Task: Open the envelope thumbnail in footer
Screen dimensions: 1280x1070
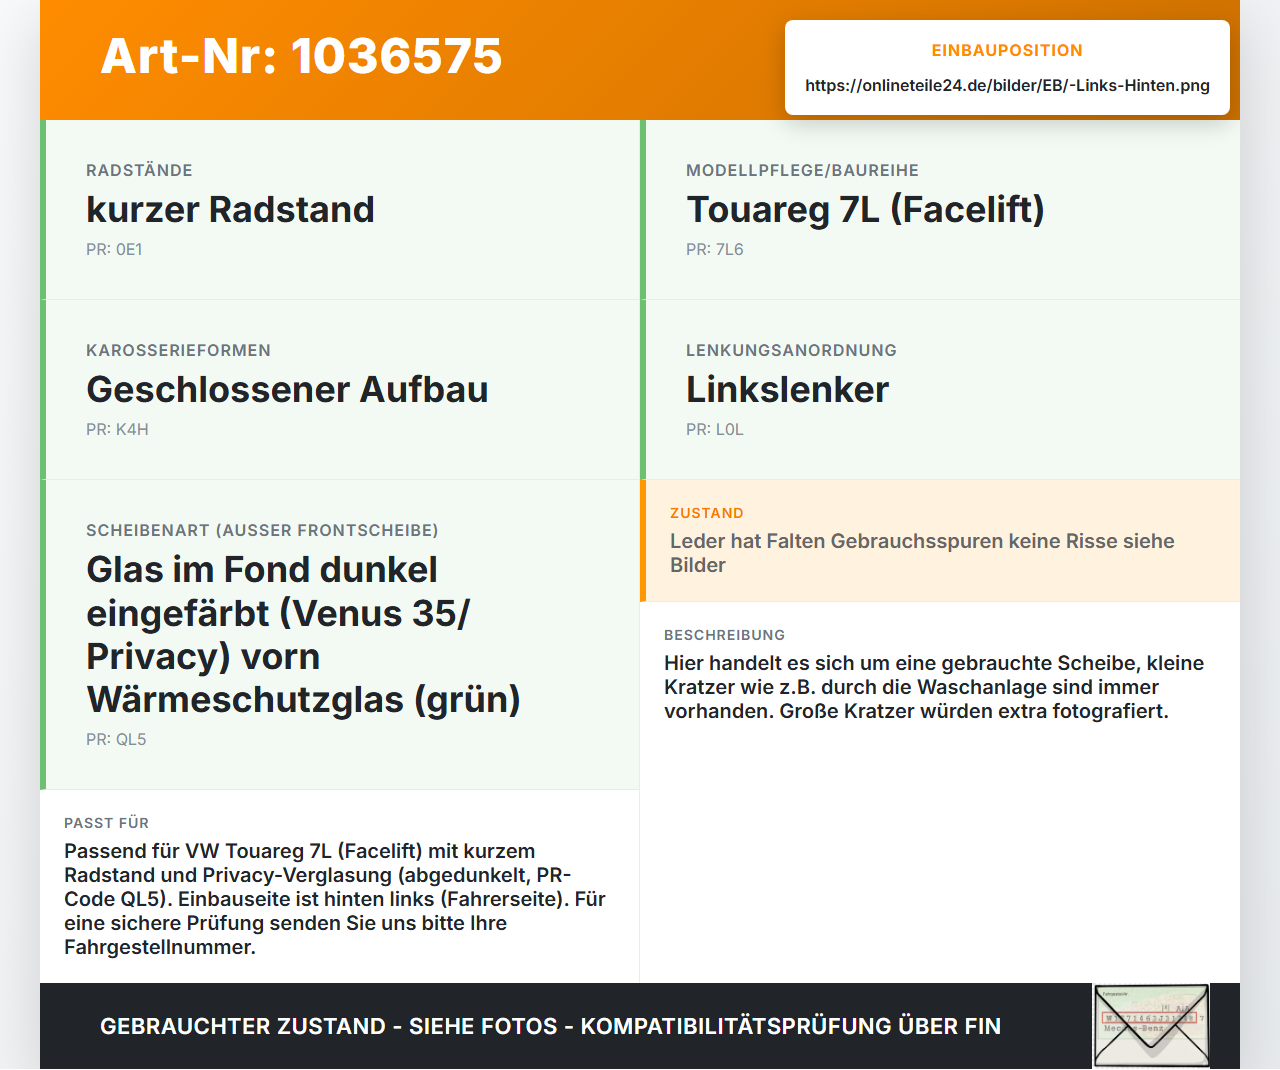Action: [1151, 1026]
